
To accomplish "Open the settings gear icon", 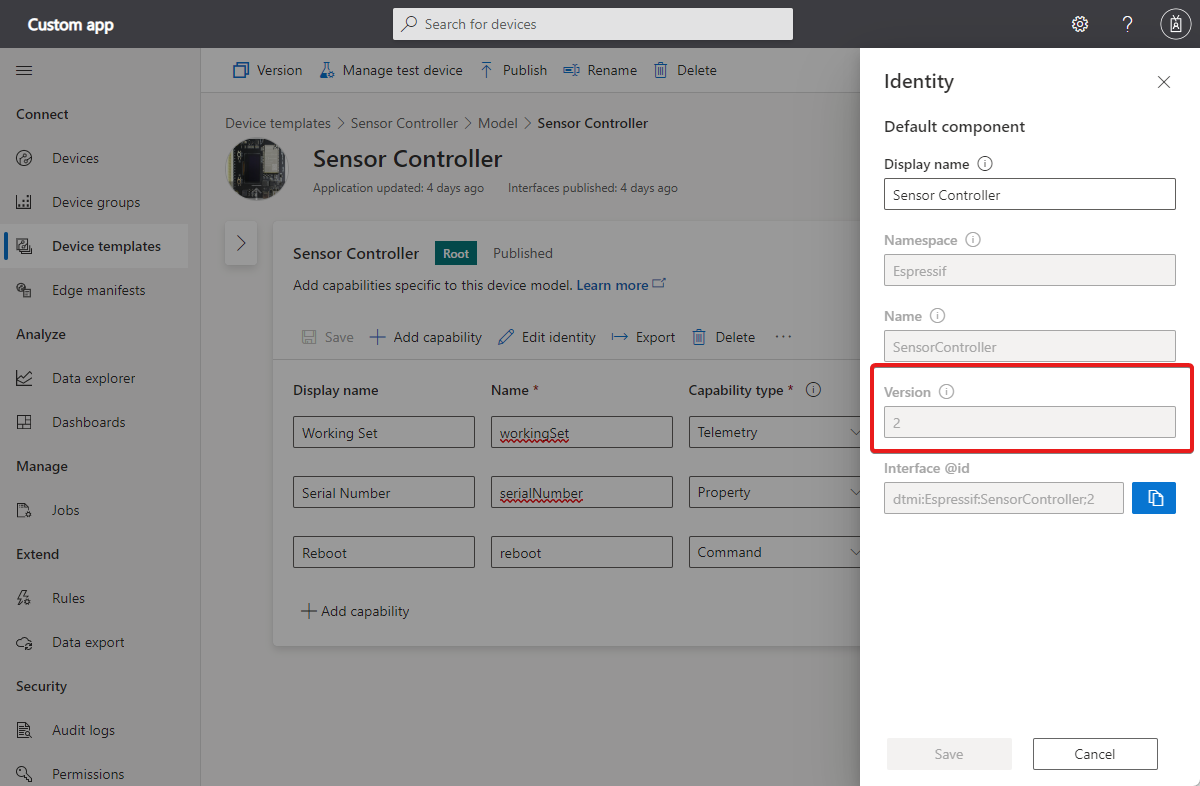I will [x=1080, y=24].
